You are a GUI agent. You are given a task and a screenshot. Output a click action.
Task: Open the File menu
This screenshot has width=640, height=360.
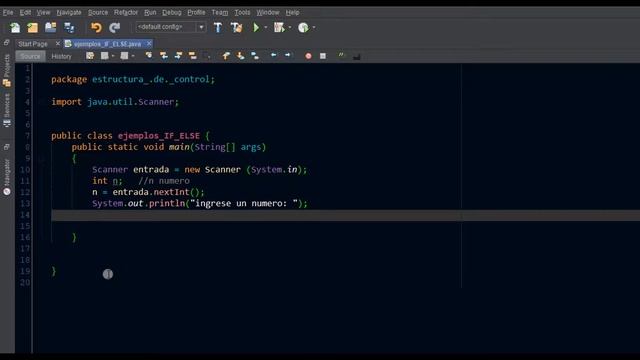click(x=8, y=12)
